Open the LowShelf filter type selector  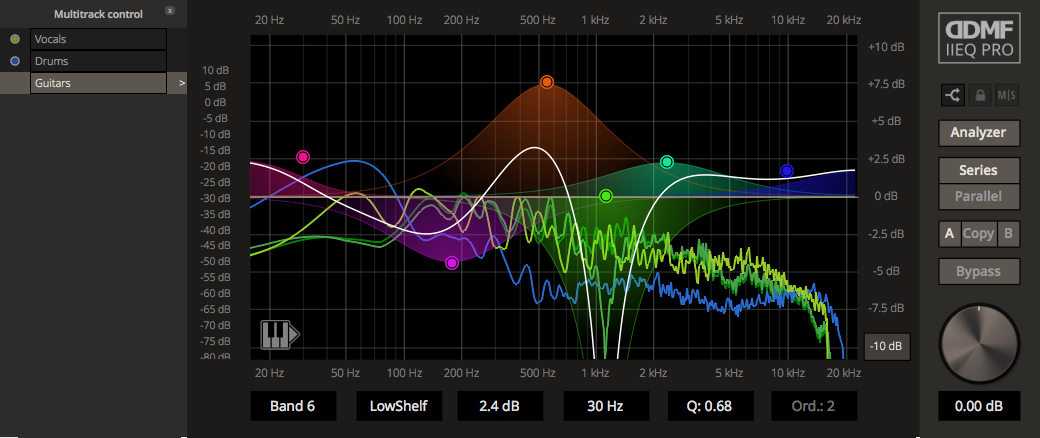[399, 406]
